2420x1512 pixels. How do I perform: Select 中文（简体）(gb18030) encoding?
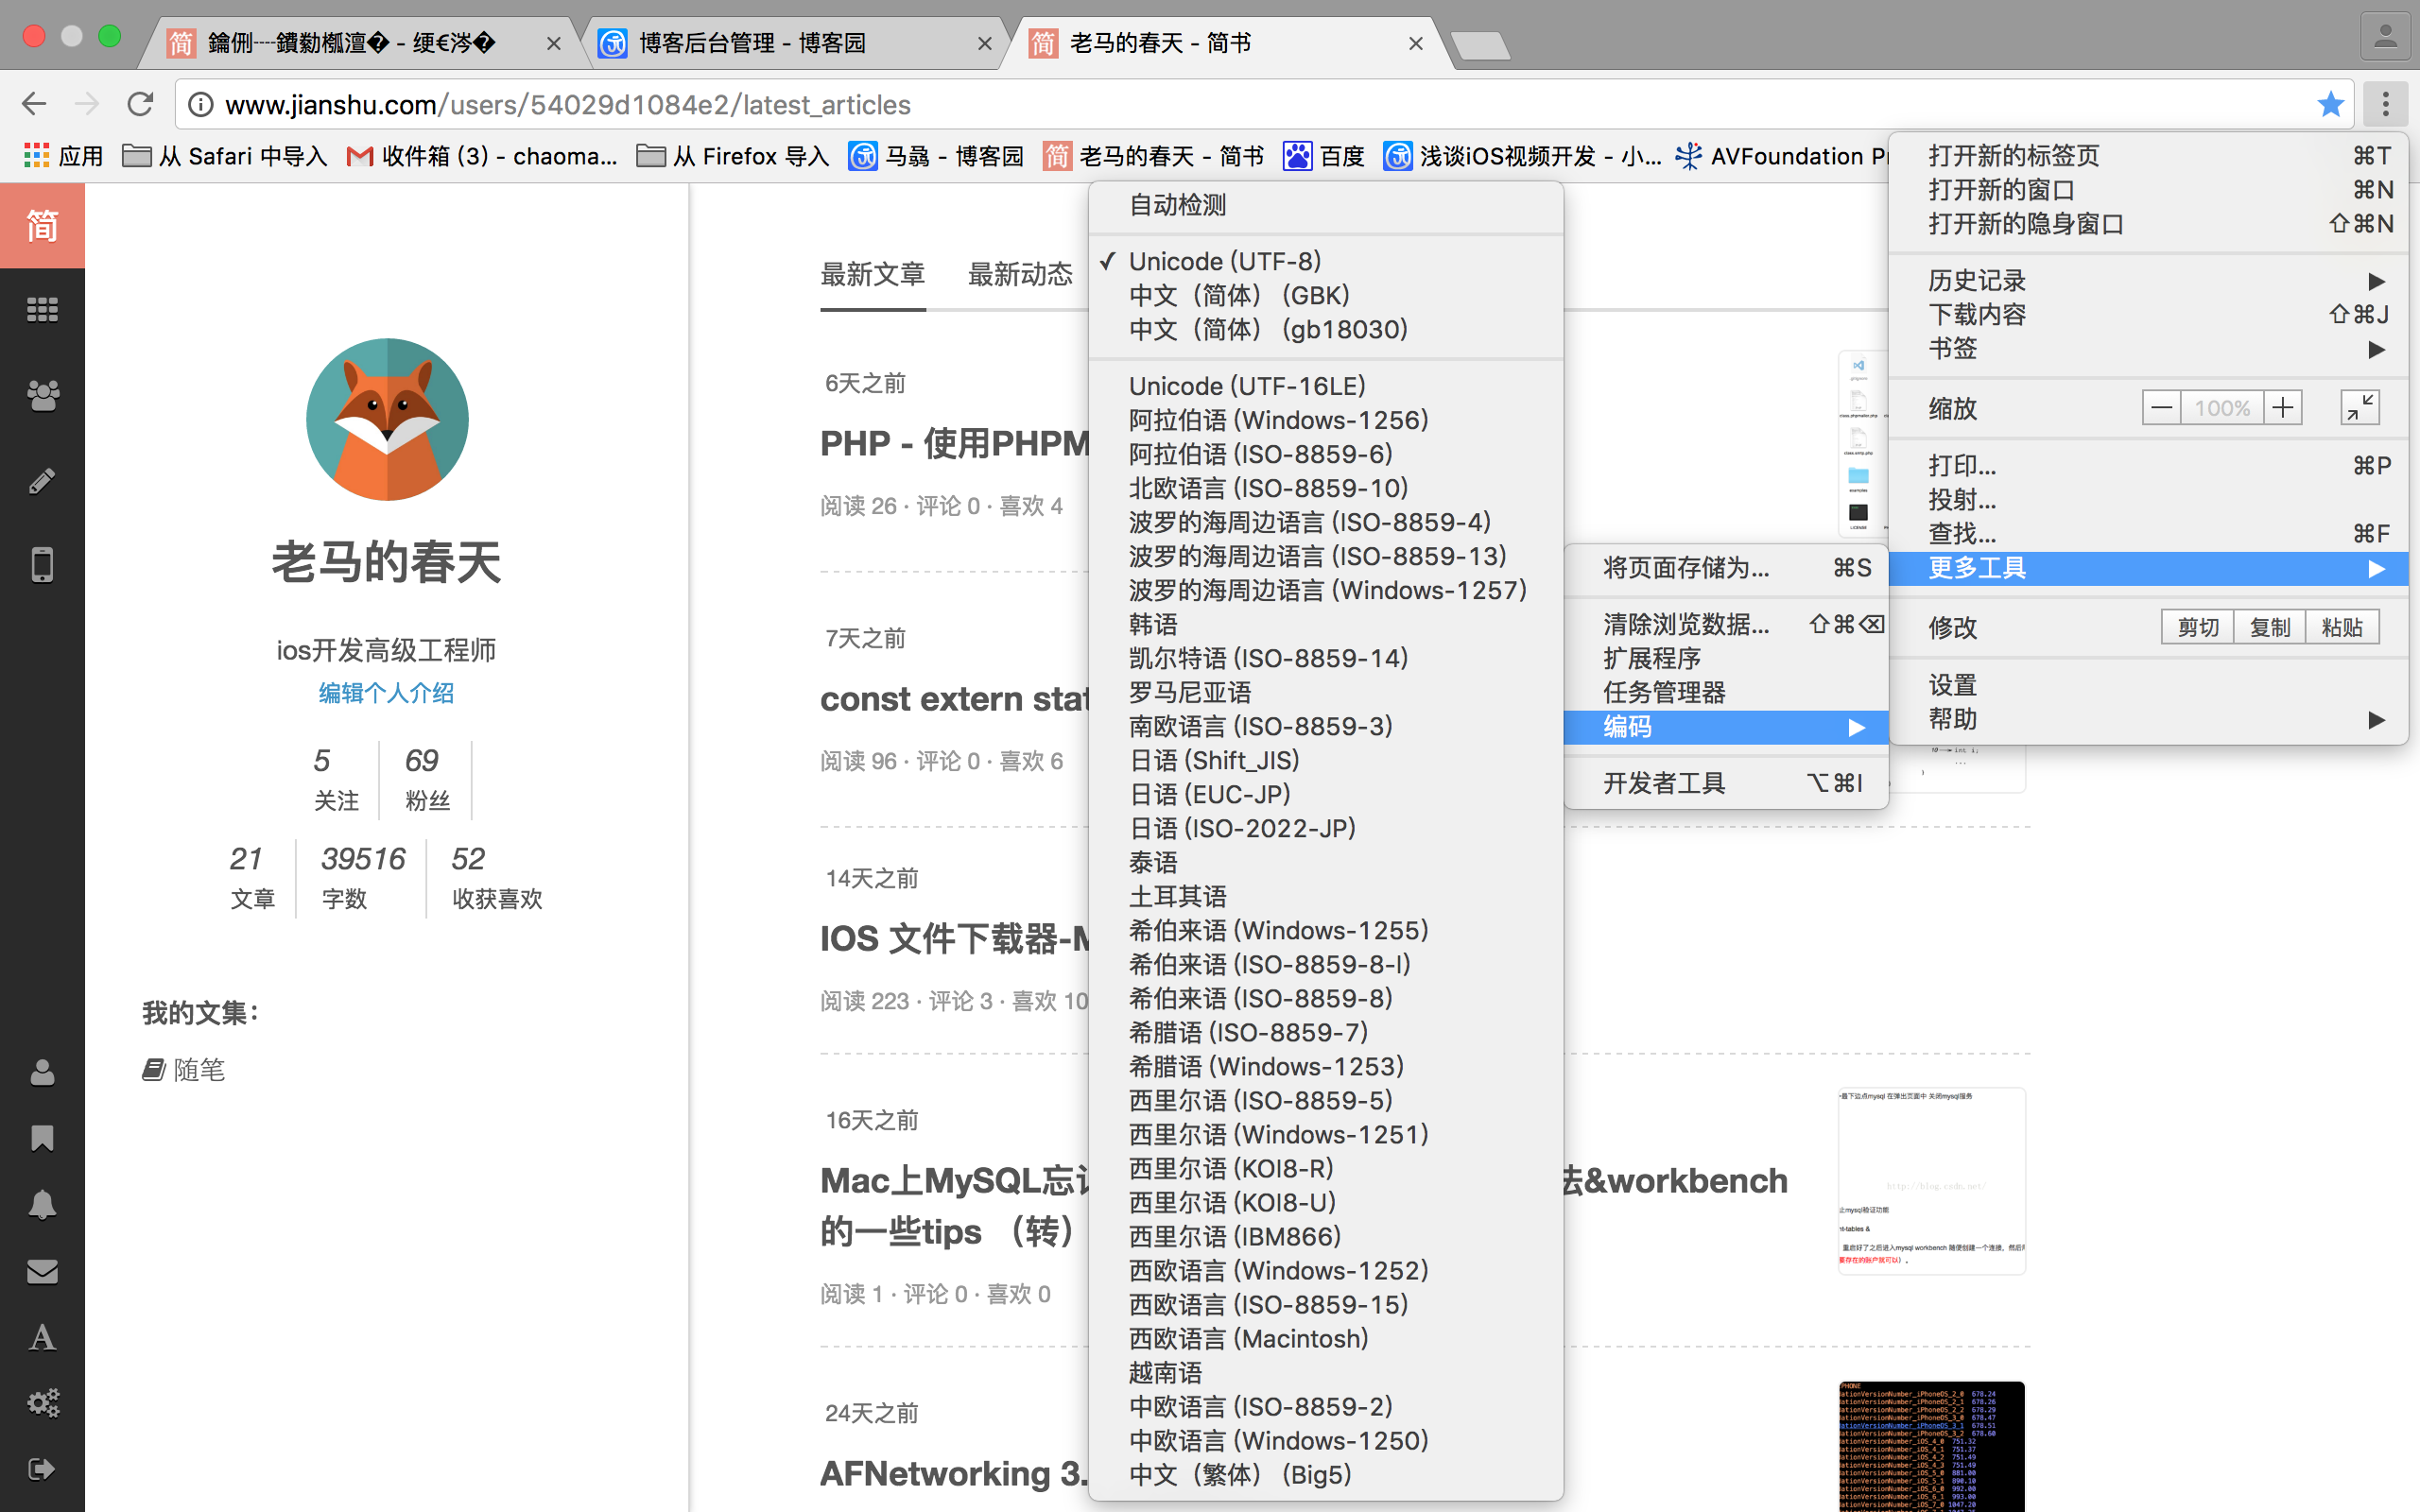tap(1325, 329)
